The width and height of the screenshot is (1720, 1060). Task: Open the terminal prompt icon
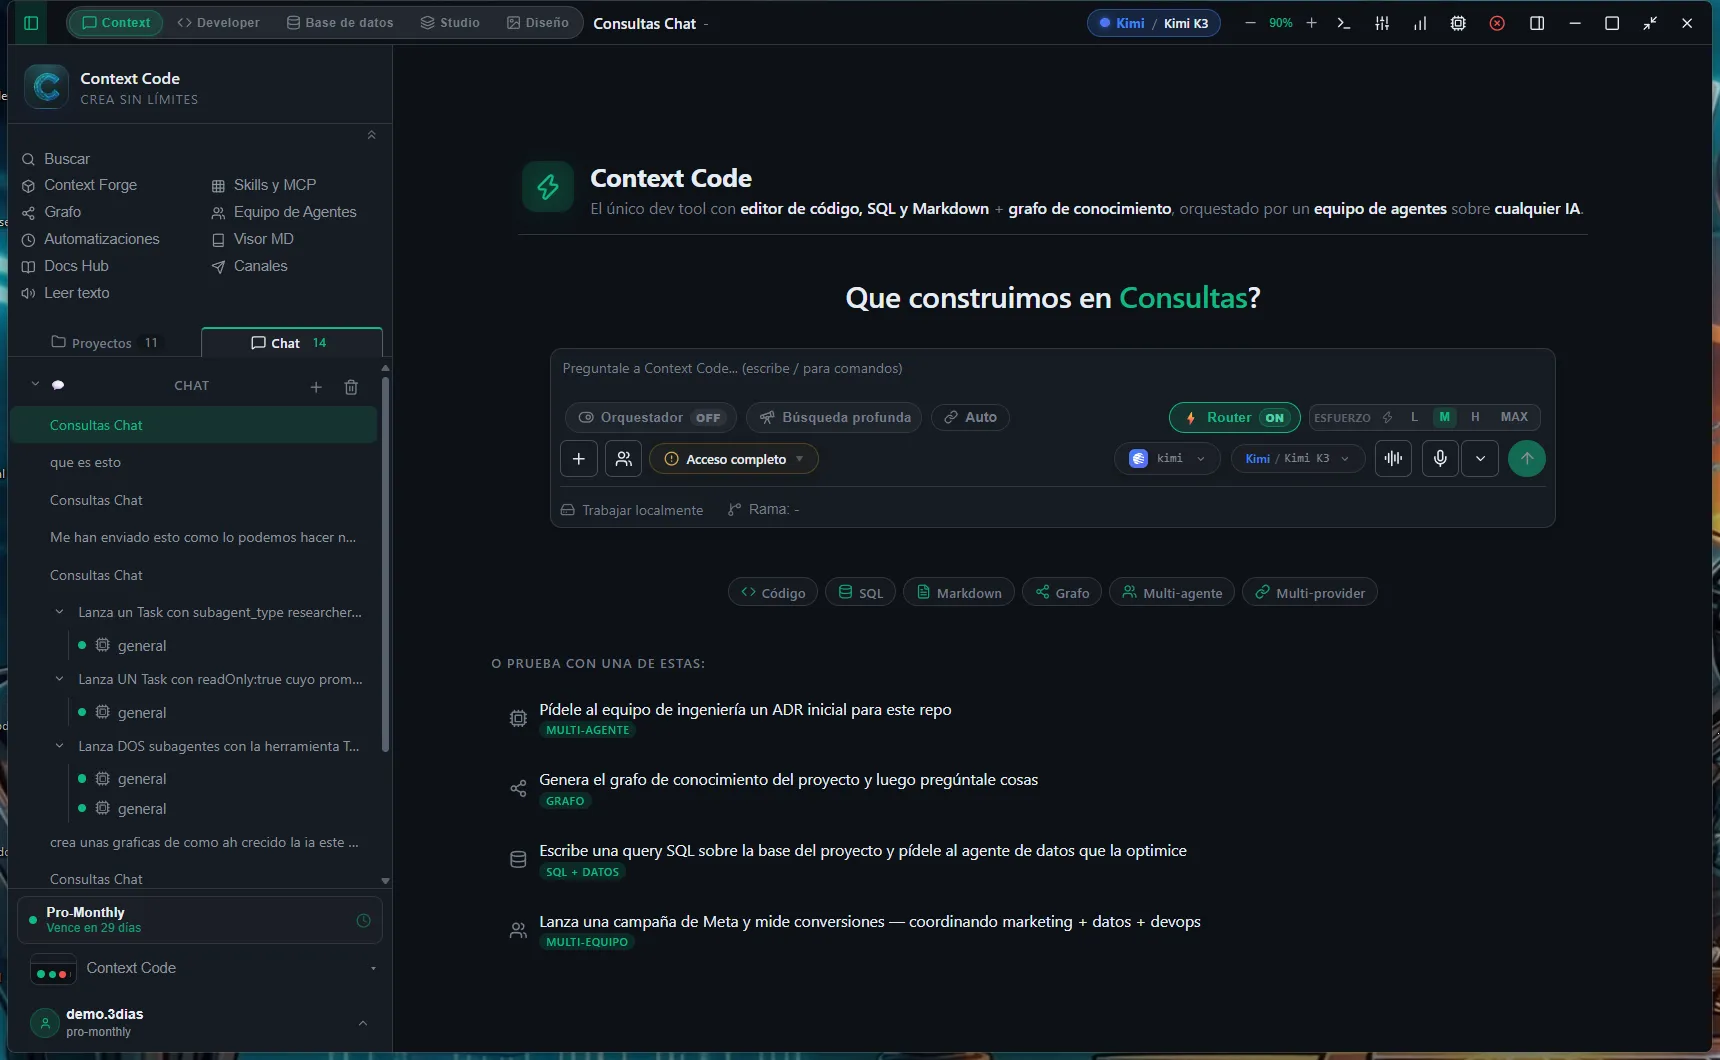coord(1344,23)
